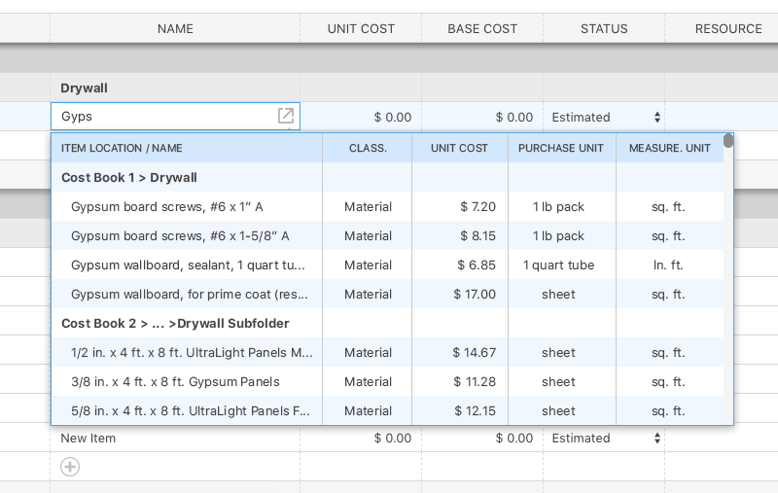The width and height of the screenshot is (778, 493).
Task: Click the UNIT COST header in the popup list
Action: (459, 148)
